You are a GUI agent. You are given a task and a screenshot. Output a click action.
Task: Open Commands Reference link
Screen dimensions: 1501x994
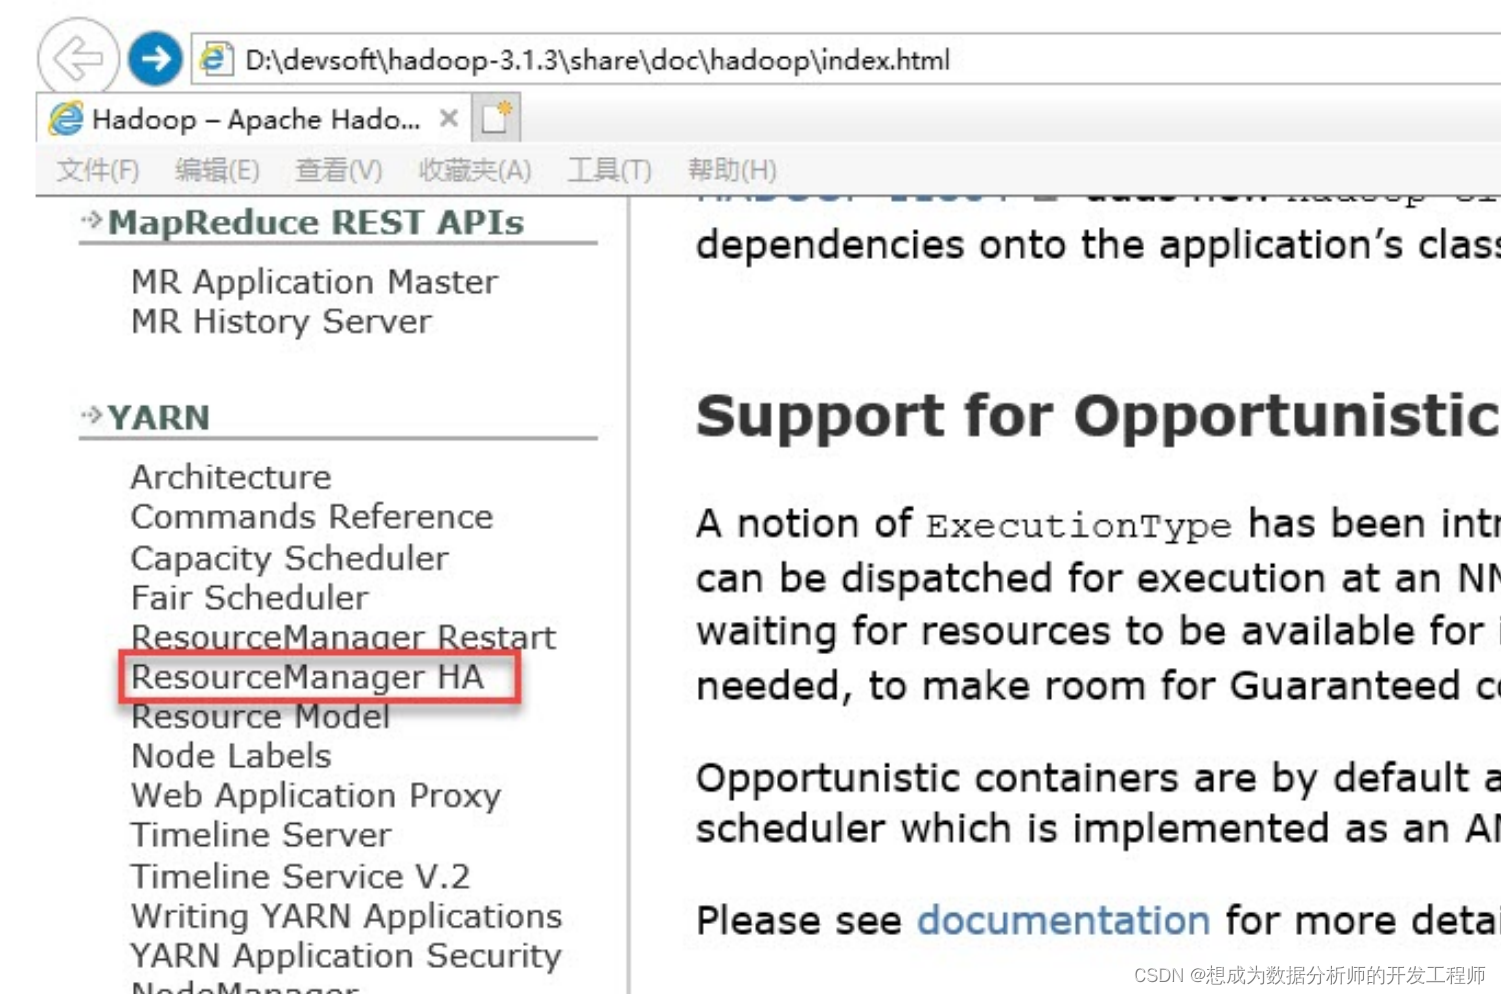pos(312,516)
